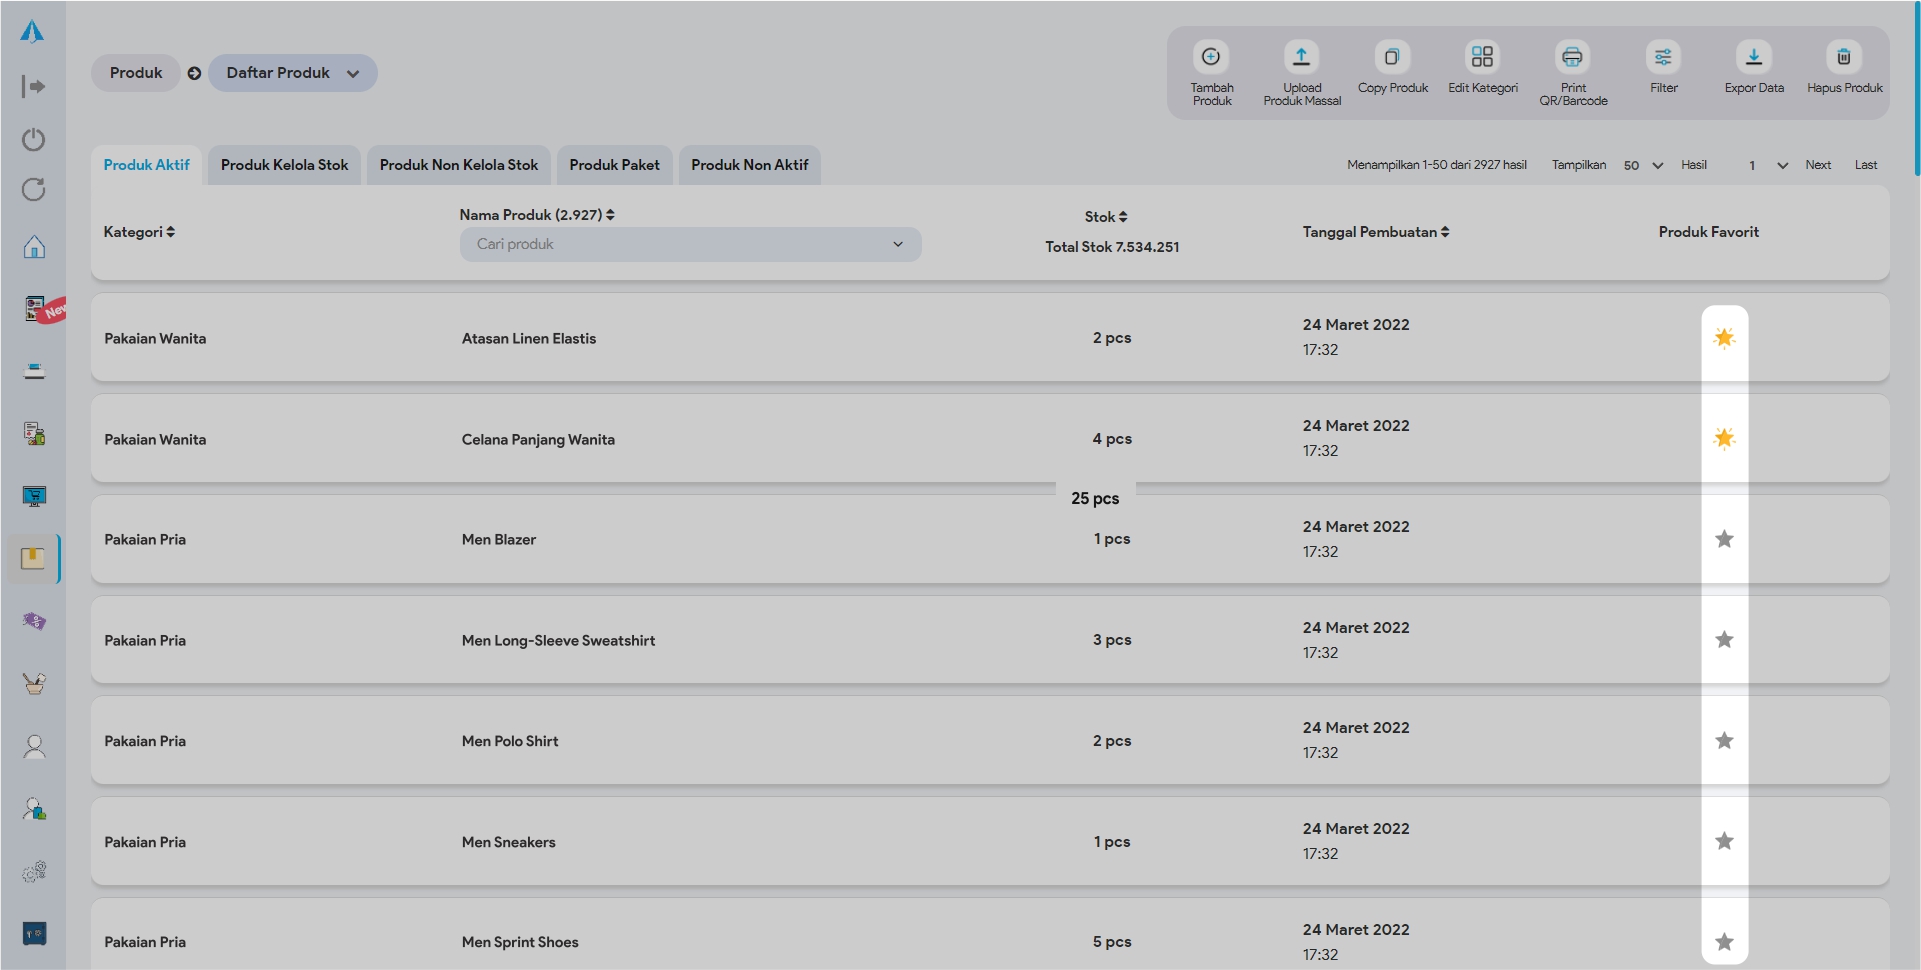
Task: Open the Hasil page number dropdown
Action: coord(1767,166)
